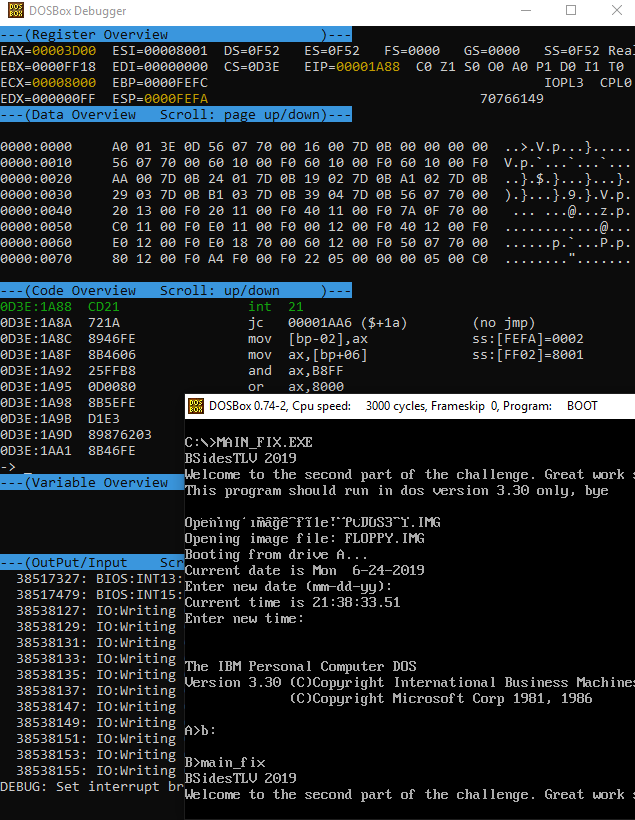
Task: Maximize the DOSBox Debugger window
Action: point(571,11)
